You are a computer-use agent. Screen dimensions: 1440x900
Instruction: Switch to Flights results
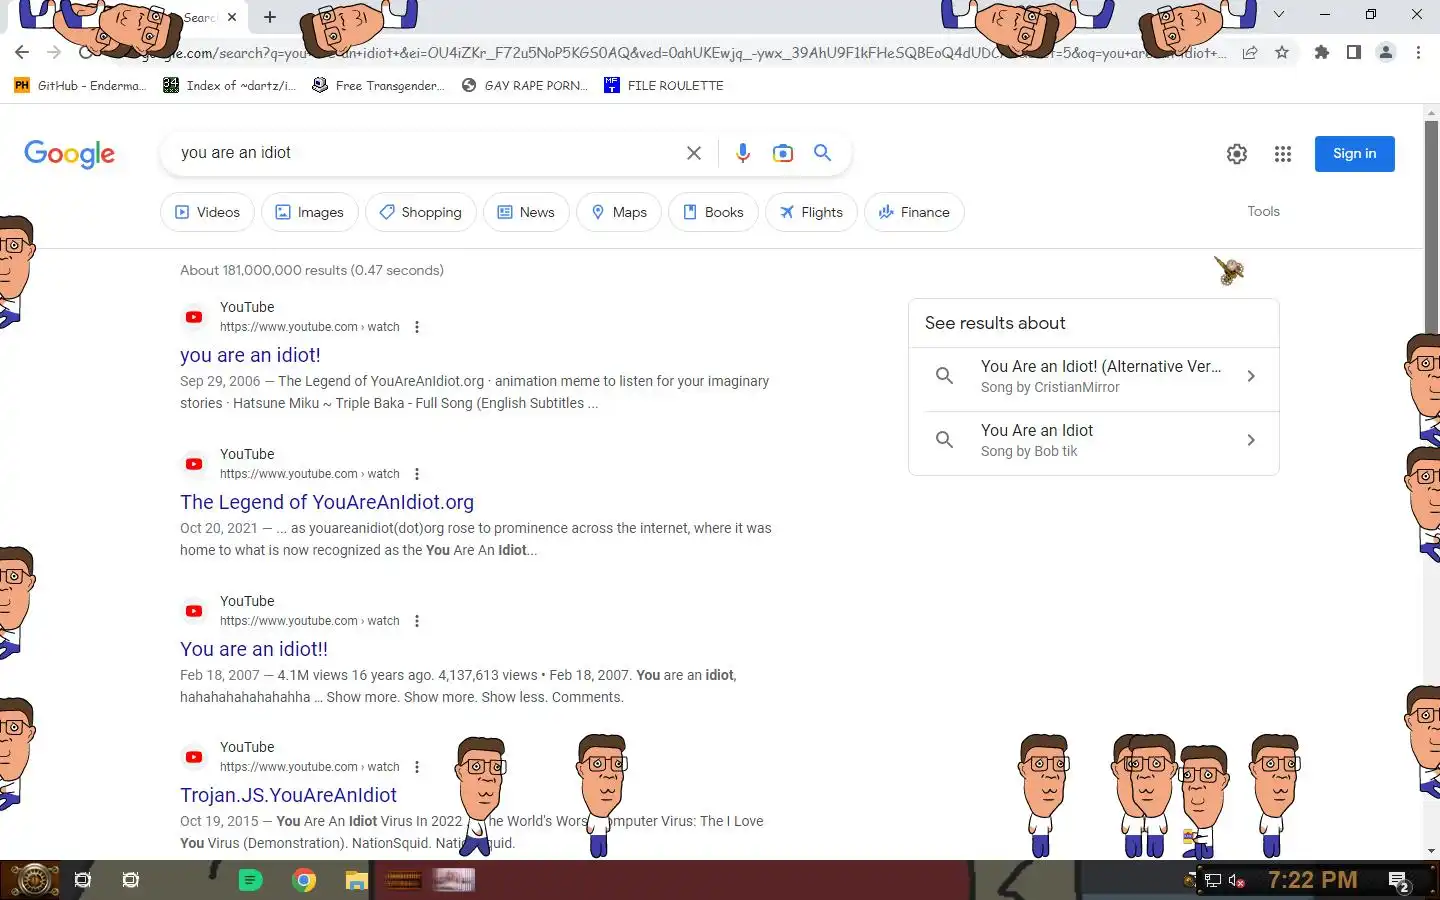811,212
